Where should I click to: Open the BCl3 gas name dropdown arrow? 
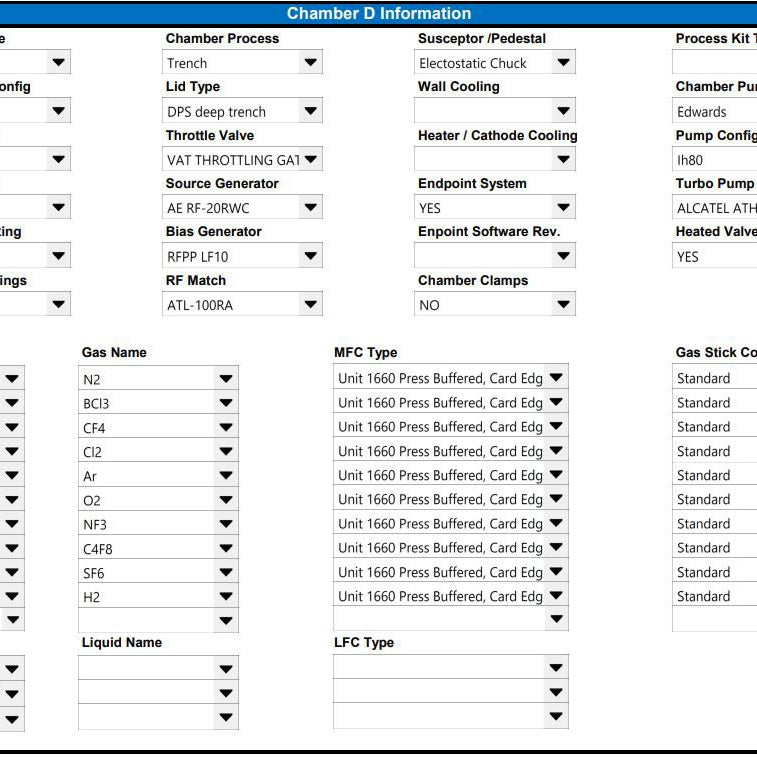pos(225,403)
